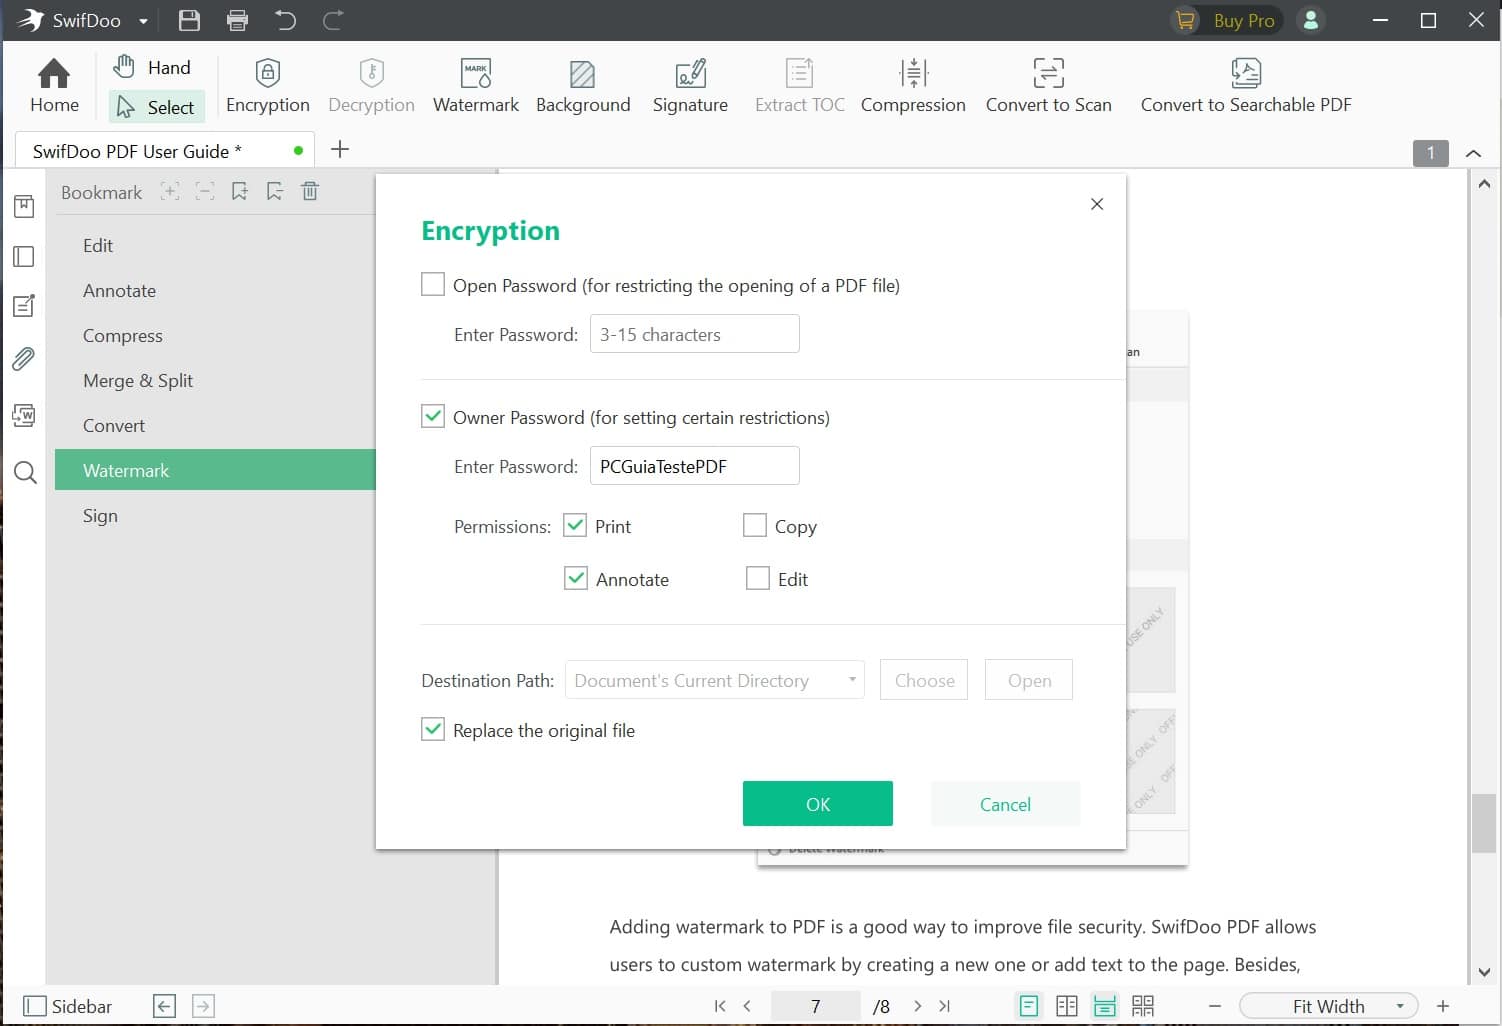Select the Merge & Split bookmark

pyautogui.click(x=138, y=381)
